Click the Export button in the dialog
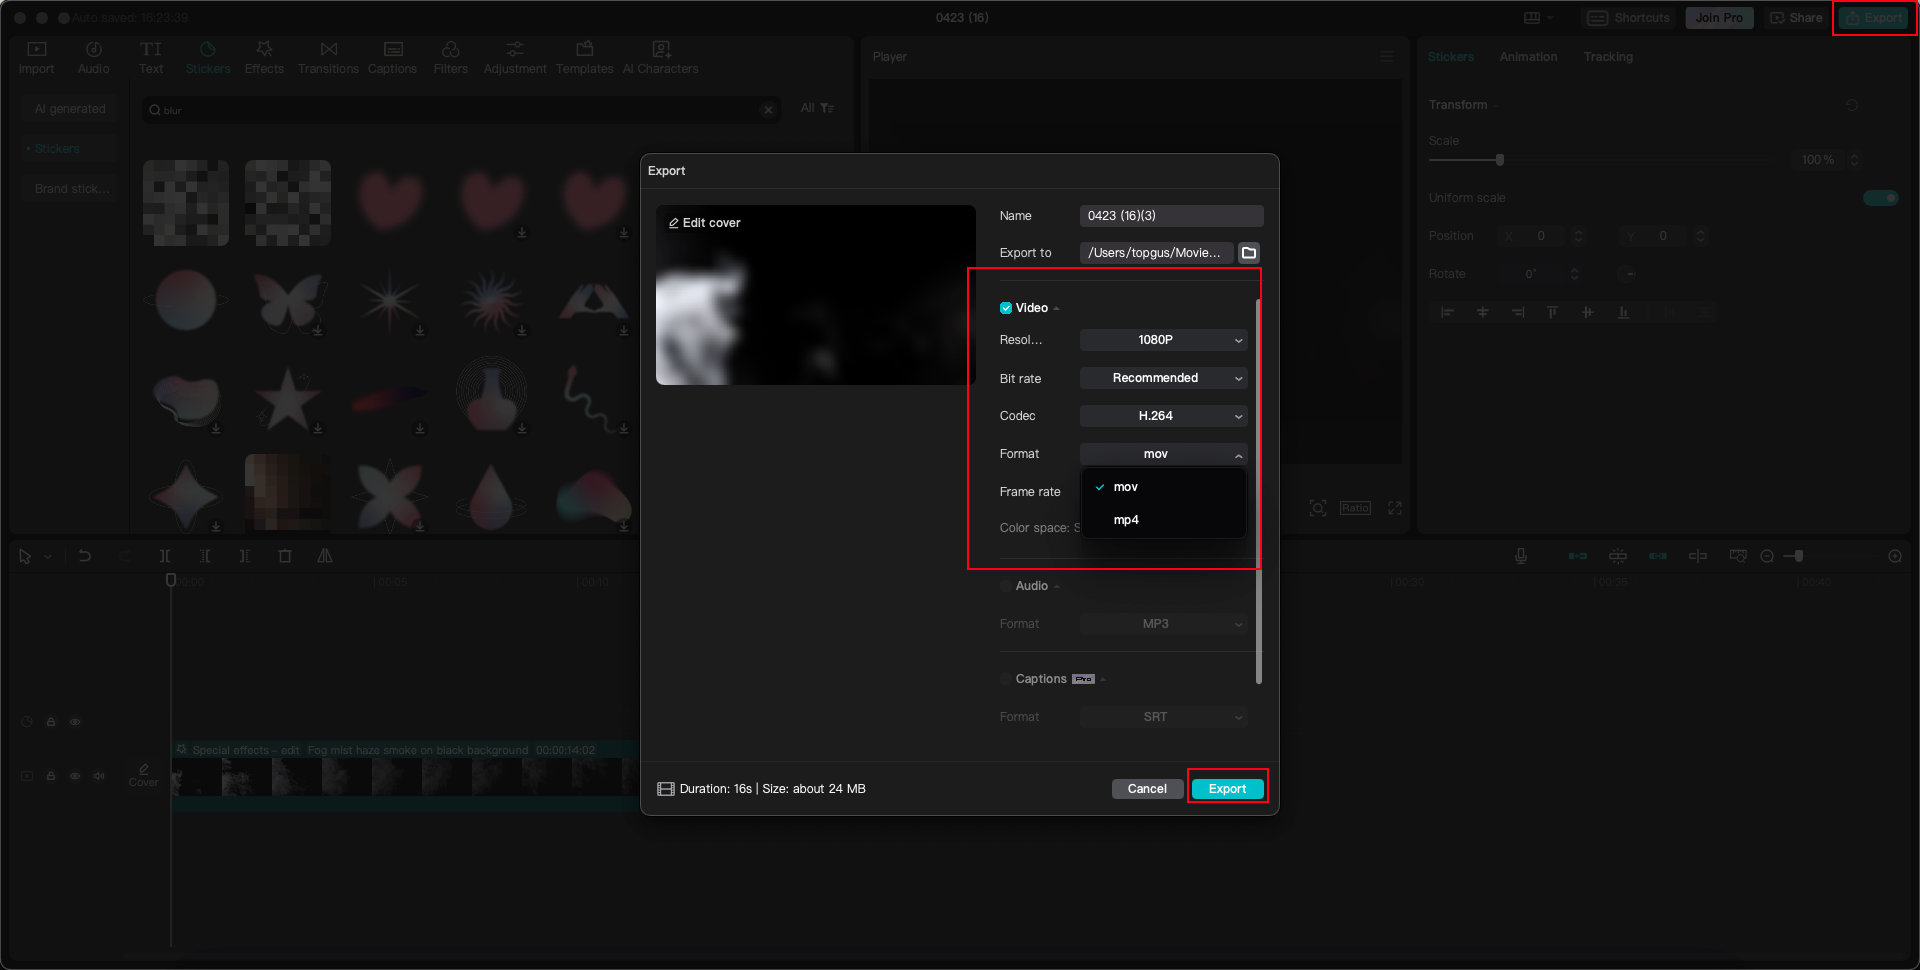 point(1227,788)
